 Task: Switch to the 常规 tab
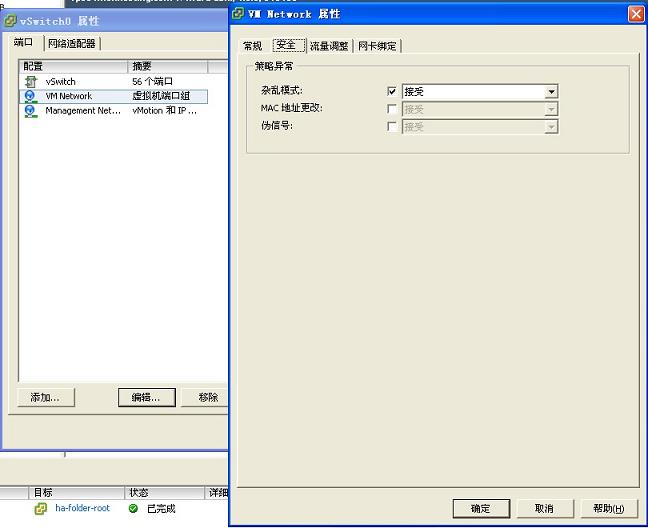[x=252, y=46]
